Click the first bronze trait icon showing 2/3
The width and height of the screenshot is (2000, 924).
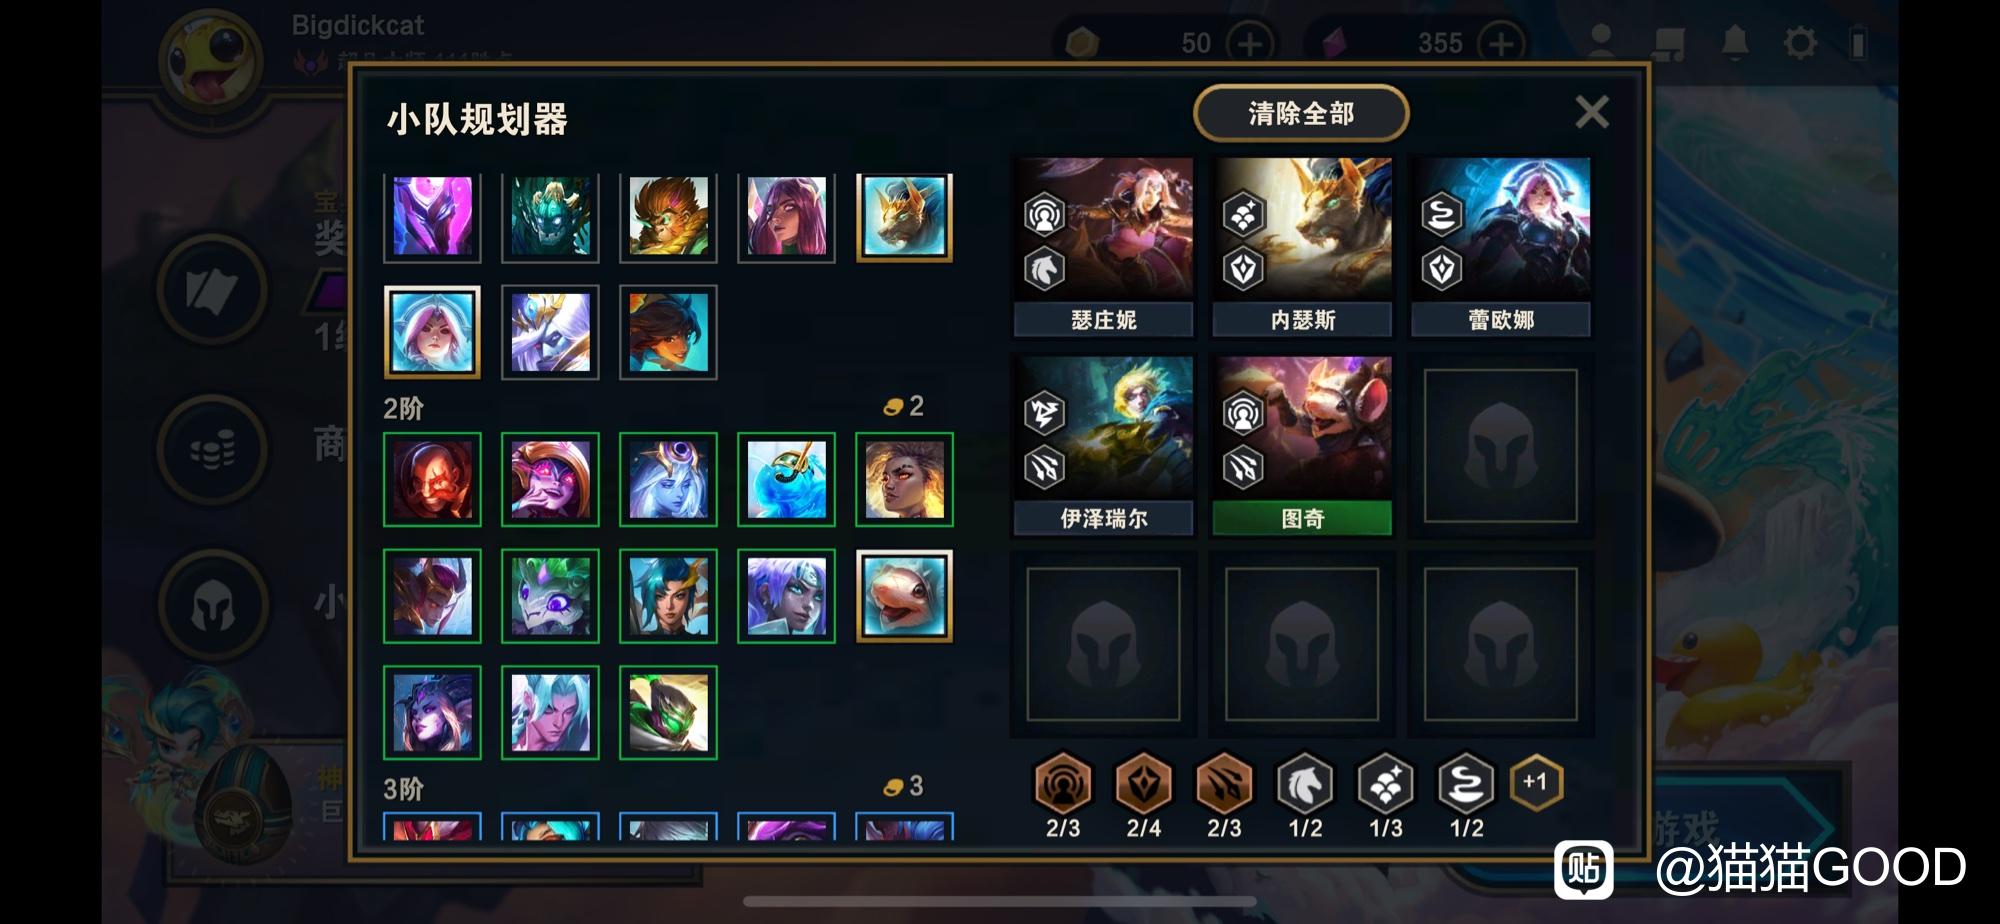coord(1063,785)
